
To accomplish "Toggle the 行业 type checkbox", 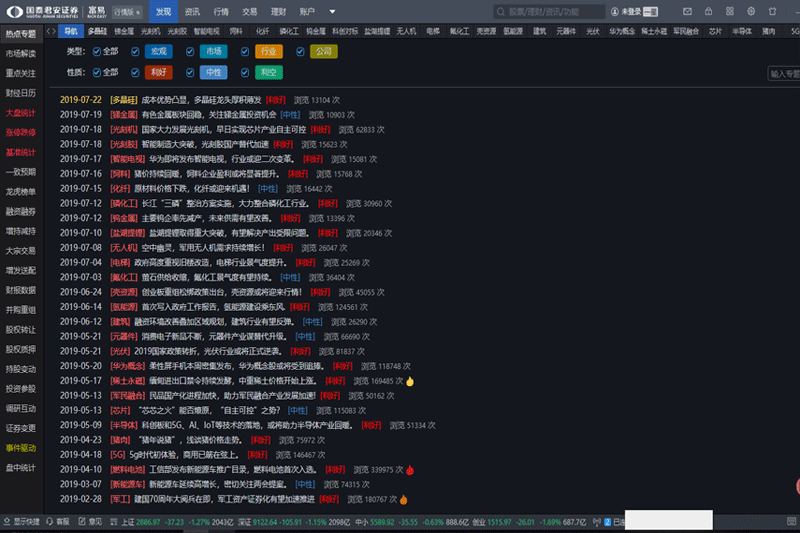I will 245,52.
